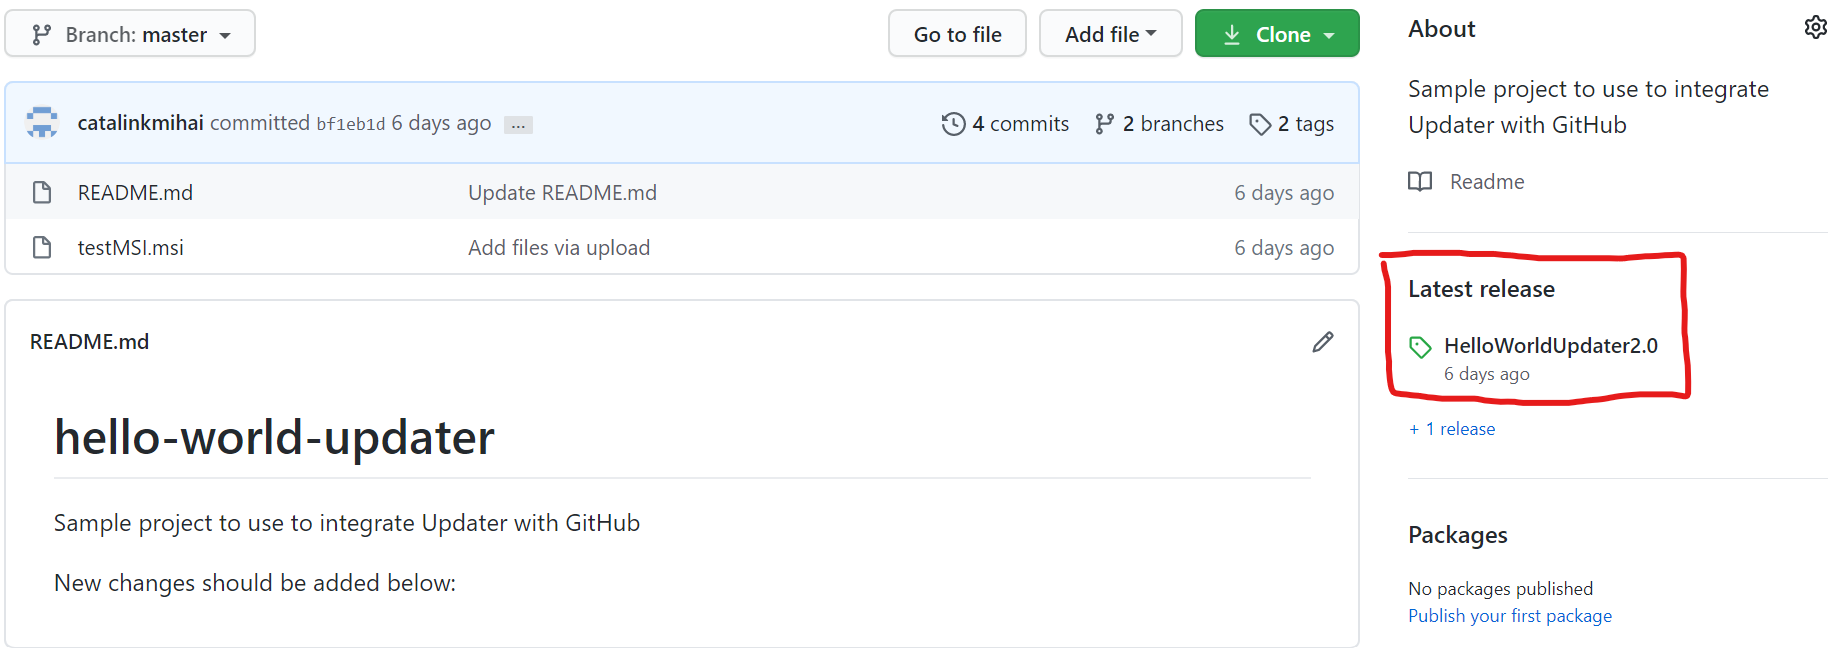This screenshot has width=1837, height=649.
Task: Show the + 1 release link
Action: pos(1452,429)
